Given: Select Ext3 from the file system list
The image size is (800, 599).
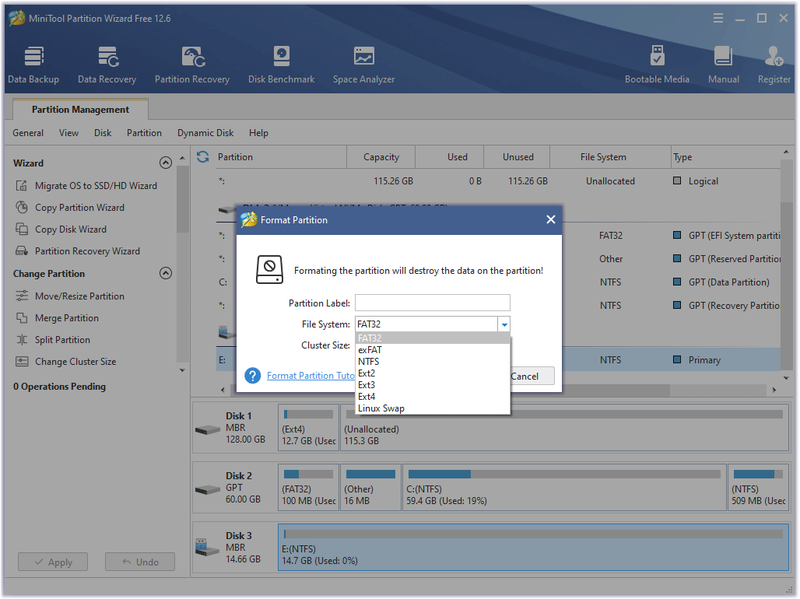Looking at the screenshot, I should (x=433, y=385).
